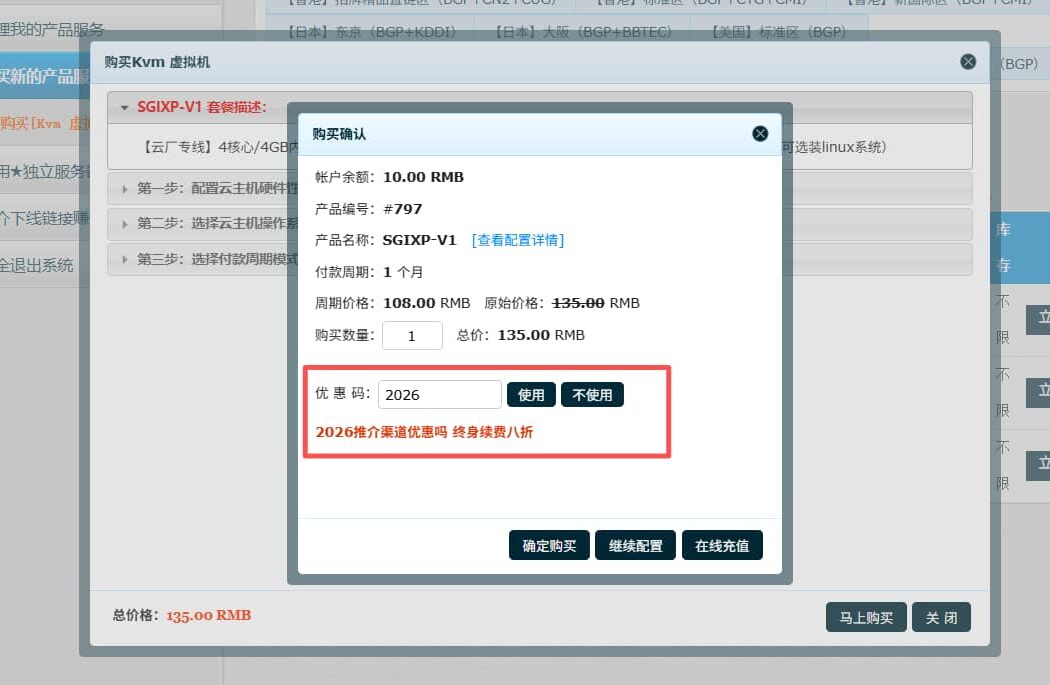This screenshot has height=685, width=1050.
Task: Confirm purchase with 确定购买 button
Action: point(549,545)
